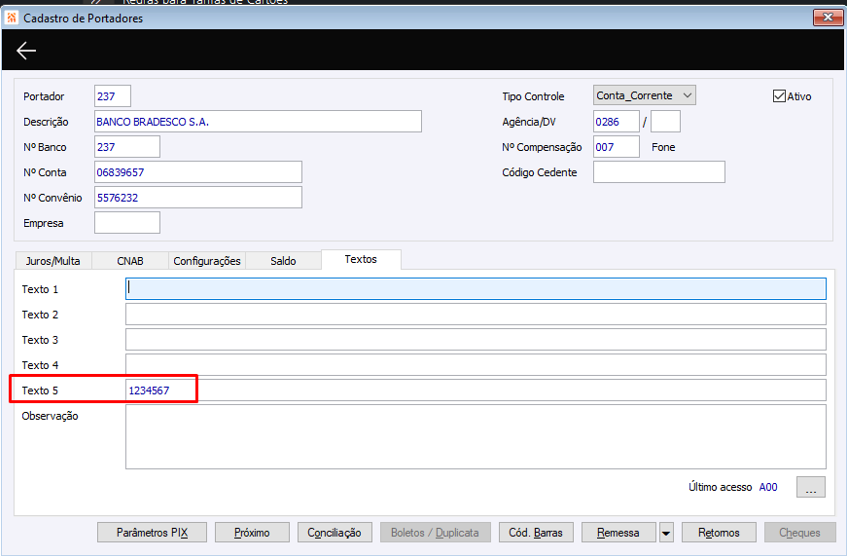Click the DV box after the slash
847x556 pixels.
pos(666,122)
